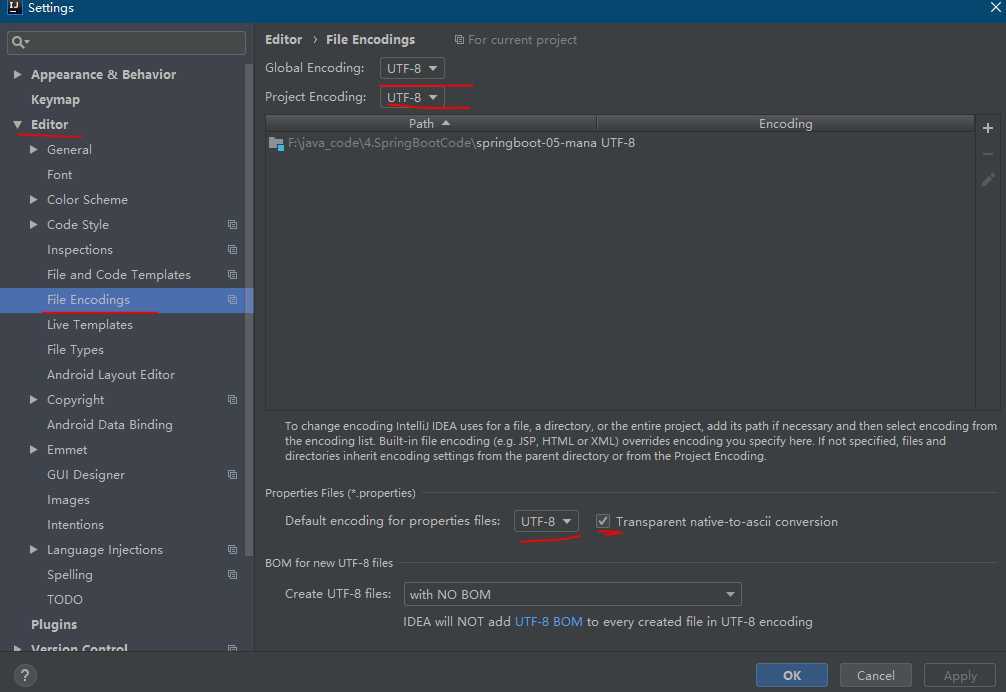Click the settings search field
The image size is (1006, 692).
126,42
